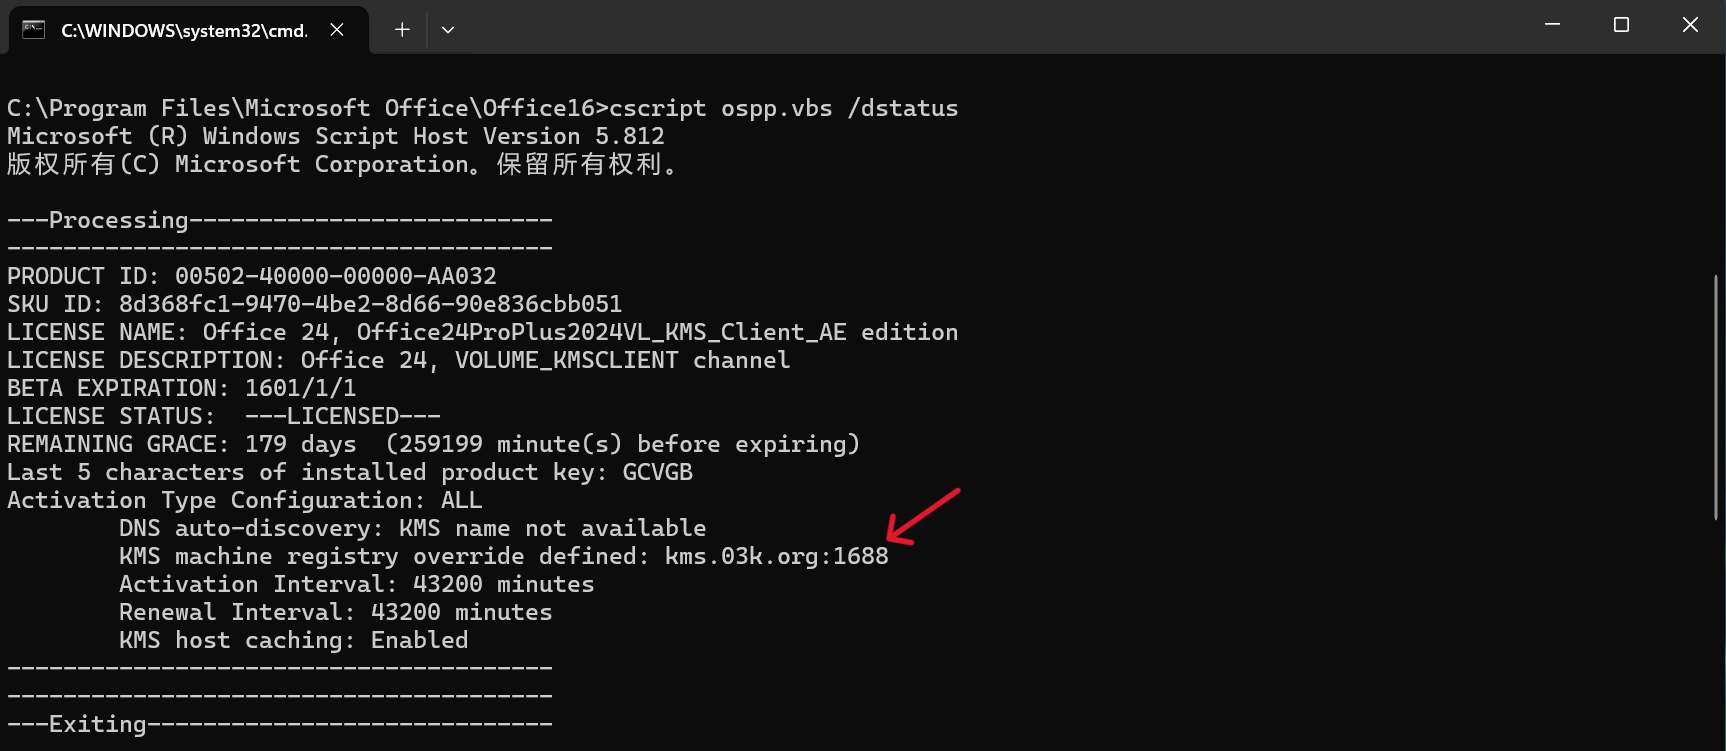Click the cscript ospp.vbs /dstatus command

click(784, 108)
